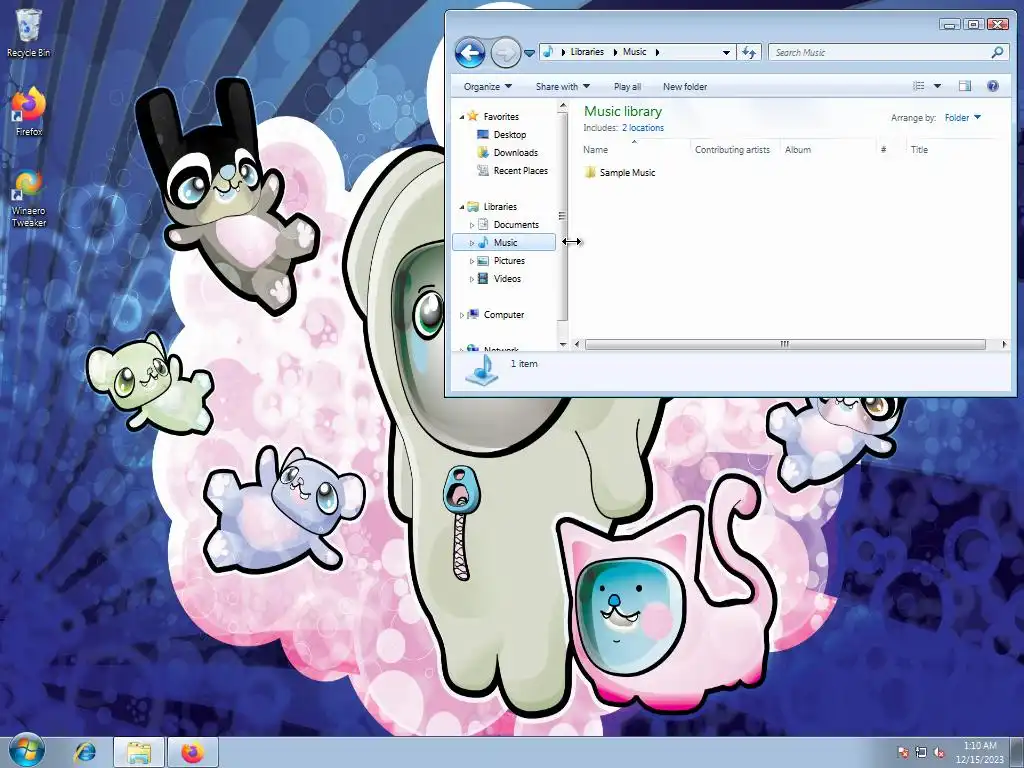This screenshot has height=768, width=1024.
Task: Click the music note icon in address bar
Action: [549, 52]
